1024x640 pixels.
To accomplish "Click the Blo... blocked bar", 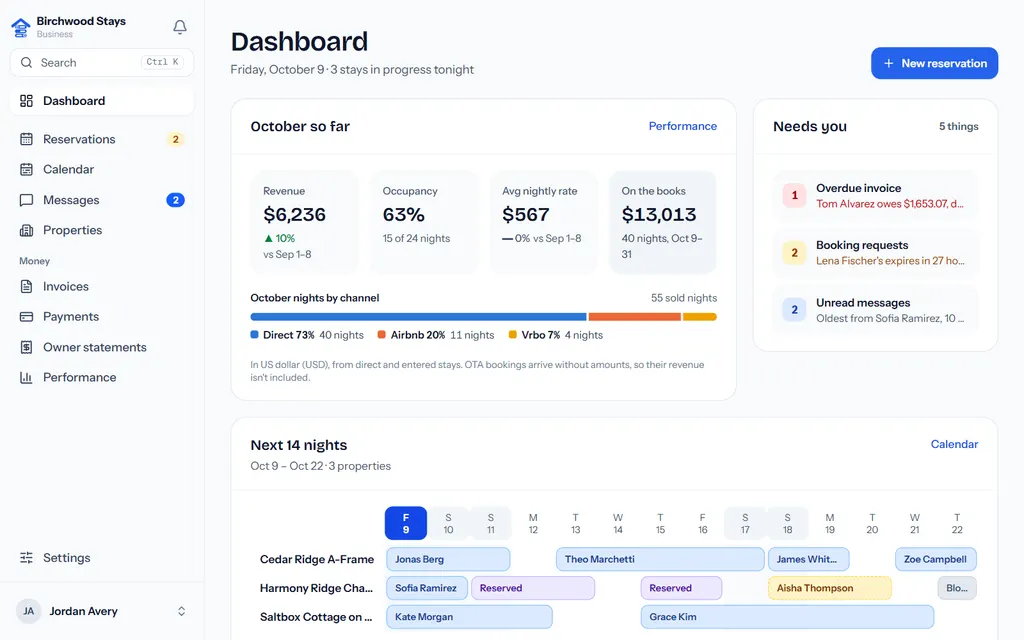I will [957, 588].
